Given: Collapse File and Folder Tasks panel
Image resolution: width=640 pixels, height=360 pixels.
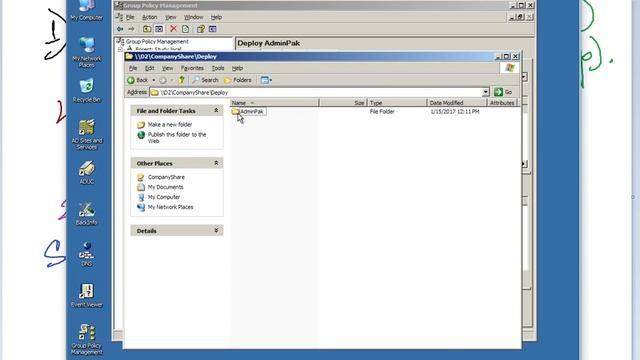Looking at the screenshot, I should pyautogui.click(x=216, y=111).
